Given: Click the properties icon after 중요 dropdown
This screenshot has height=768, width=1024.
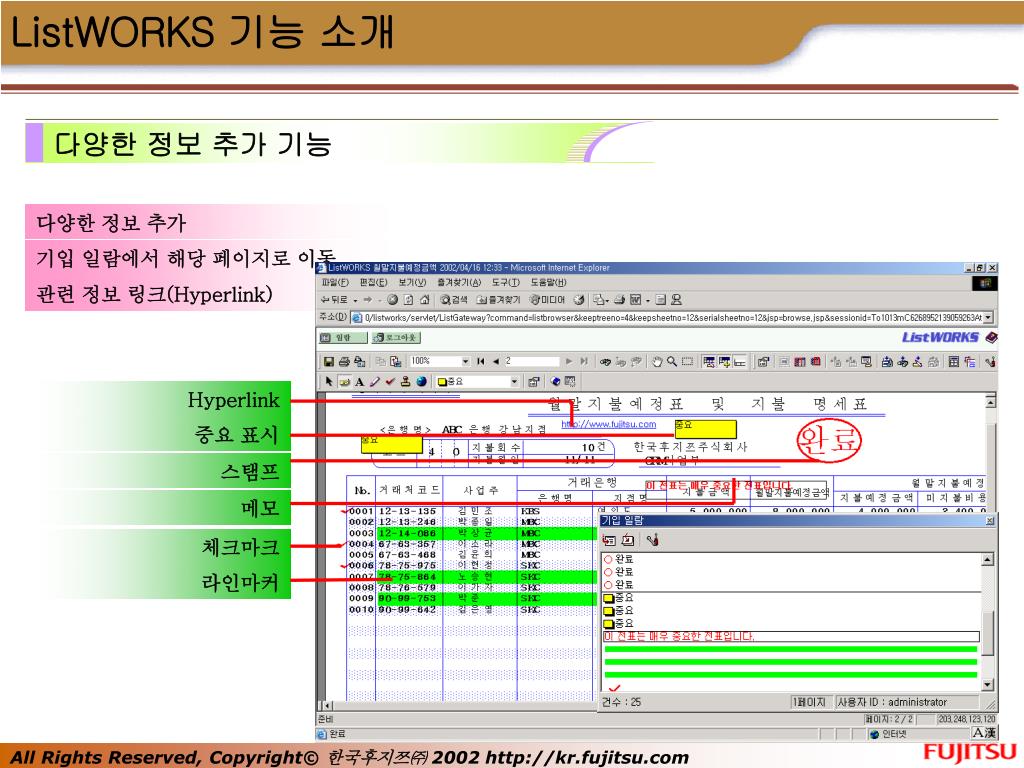Looking at the screenshot, I should click(534, 381).
